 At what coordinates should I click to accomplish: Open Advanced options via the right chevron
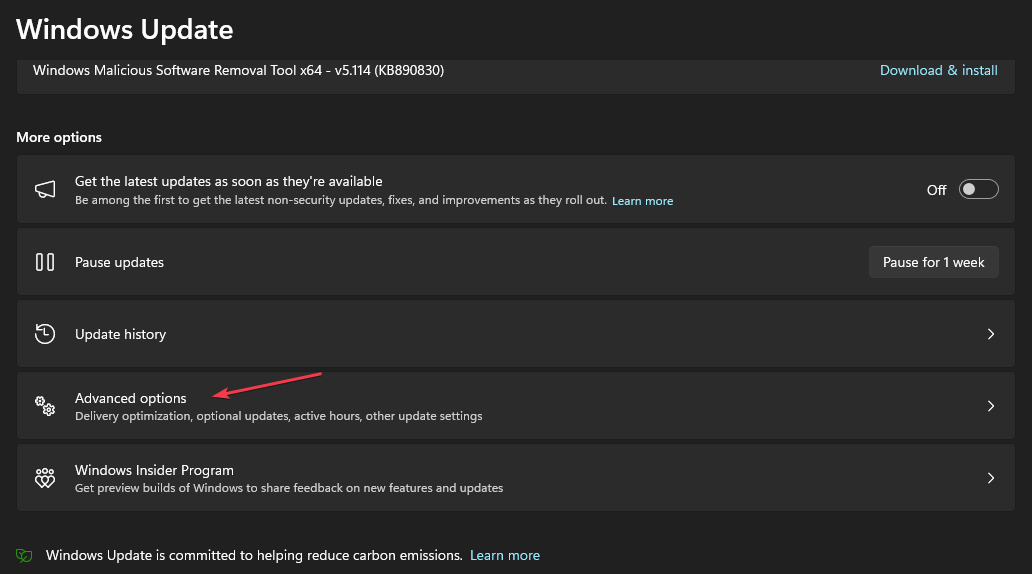coord(991,406)
